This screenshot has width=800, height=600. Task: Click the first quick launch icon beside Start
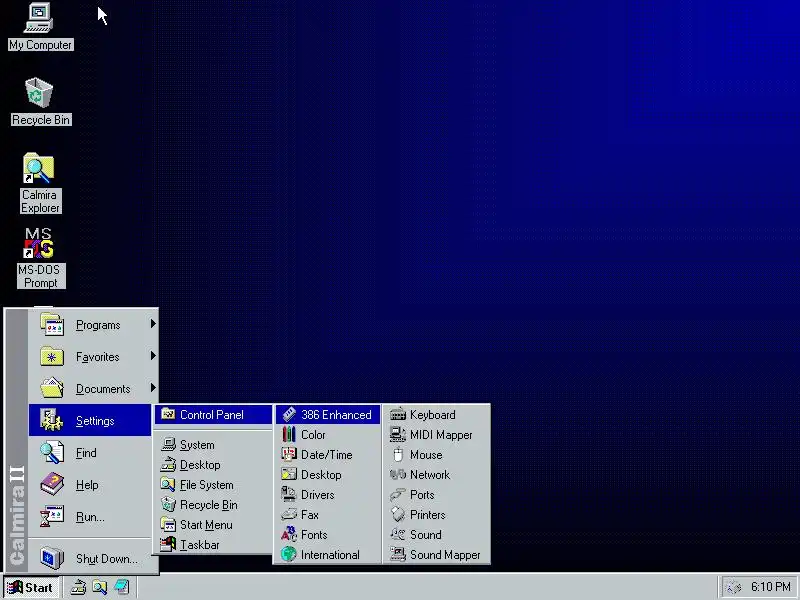coord(78,588)
